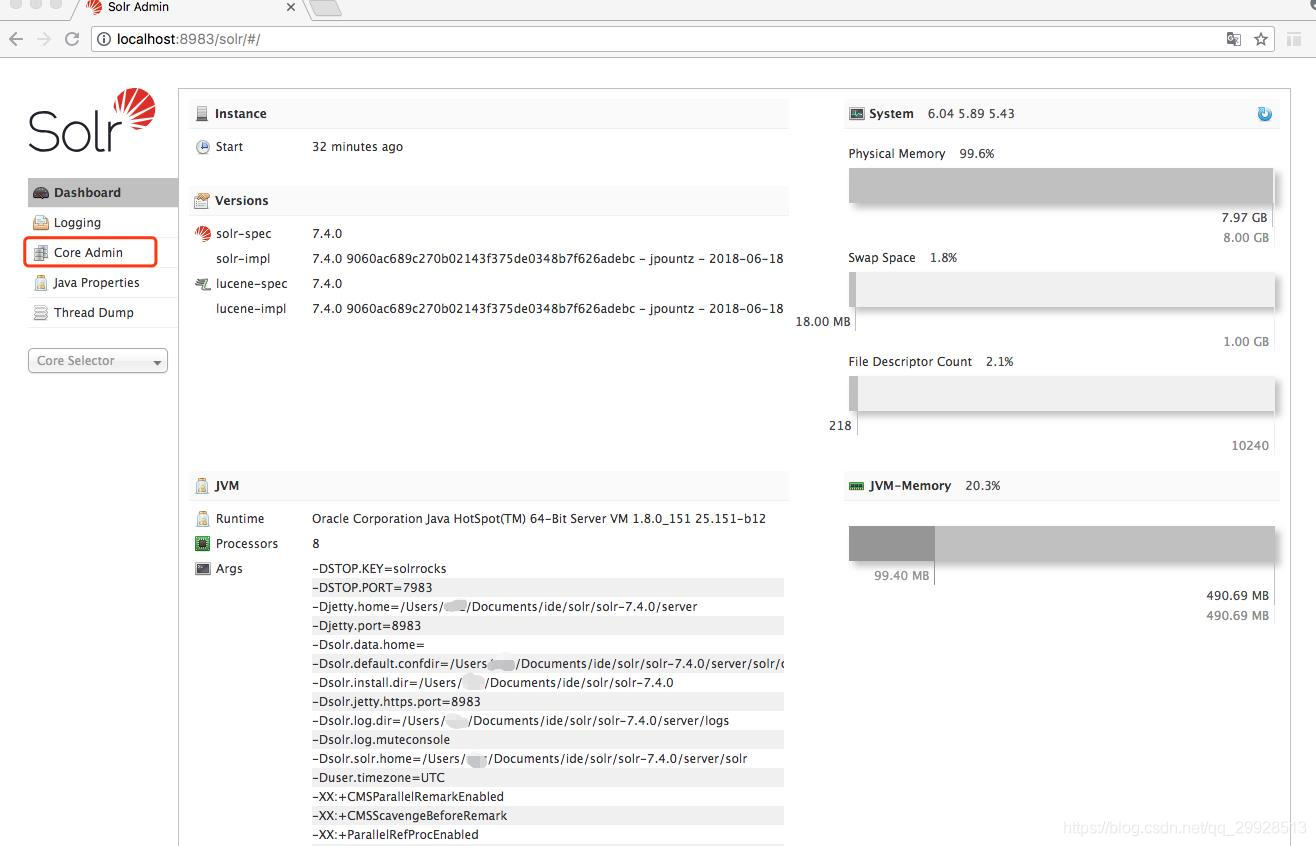Click the Thread Dump icon
Image resolution: width=1316 pixels, height=846 pixels.
tap(40, 313)
